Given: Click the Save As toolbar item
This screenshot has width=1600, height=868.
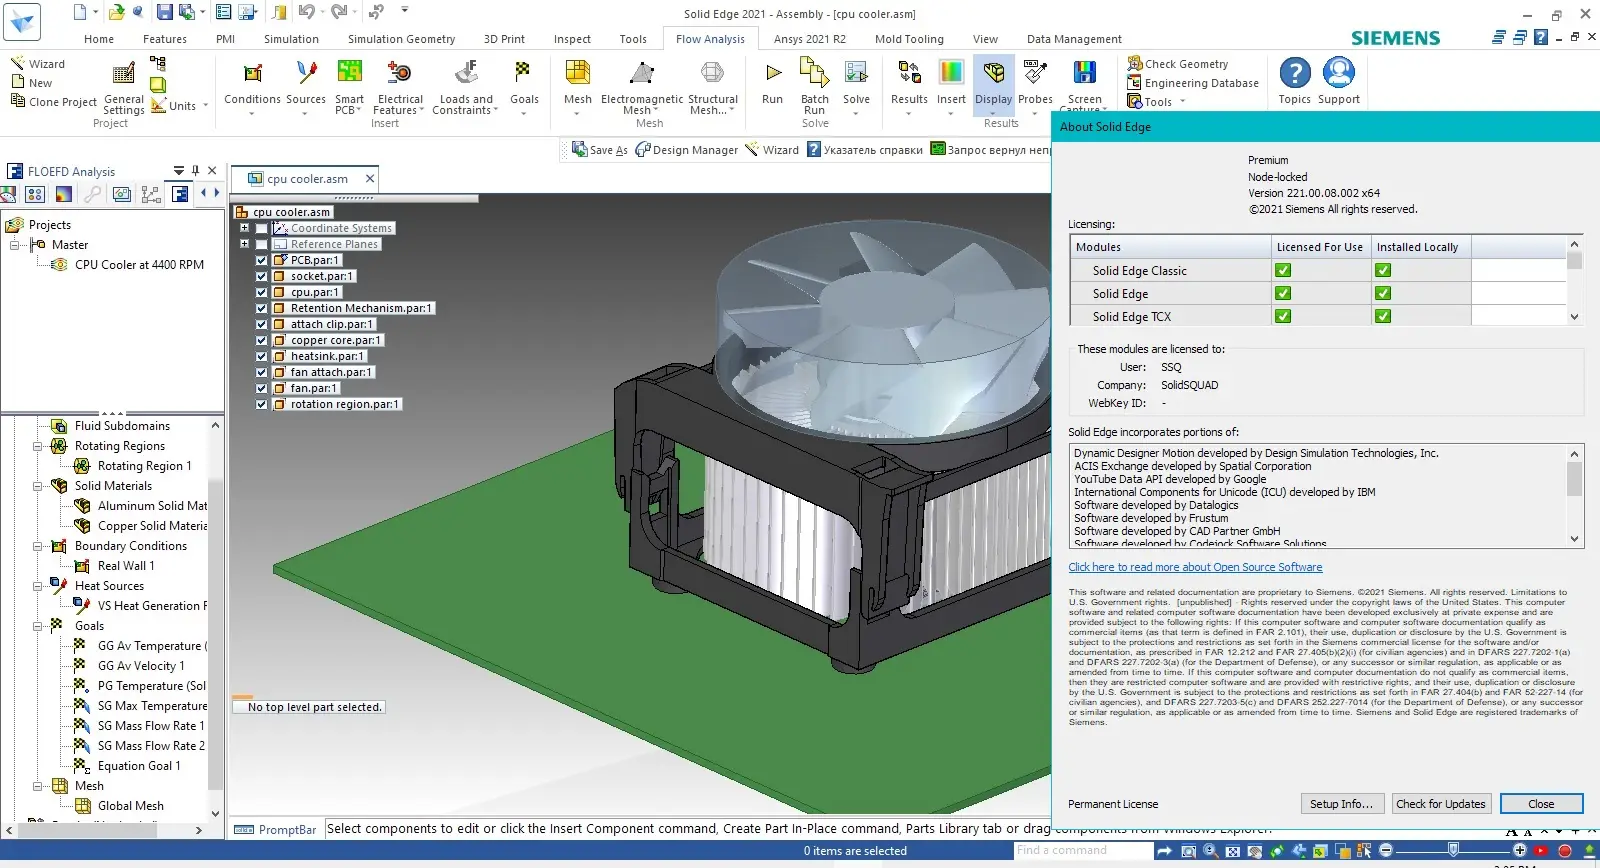Looking at the screenshot, I should pos(600,150).
